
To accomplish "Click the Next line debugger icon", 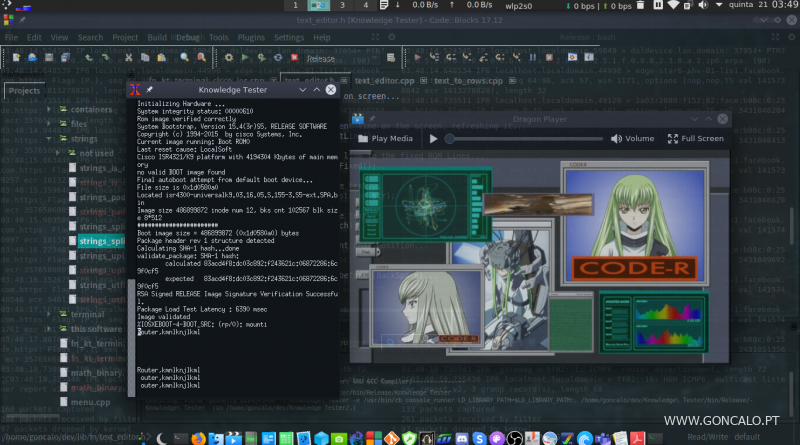I will [451, 58].
